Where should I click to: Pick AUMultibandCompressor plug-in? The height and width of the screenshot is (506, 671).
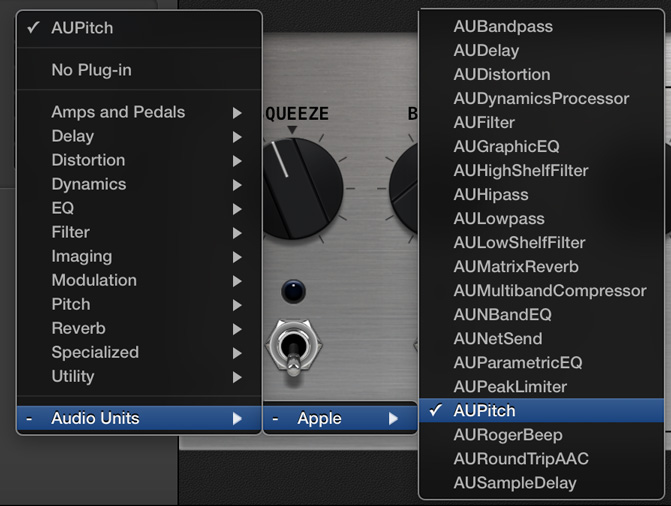[541, 291]
